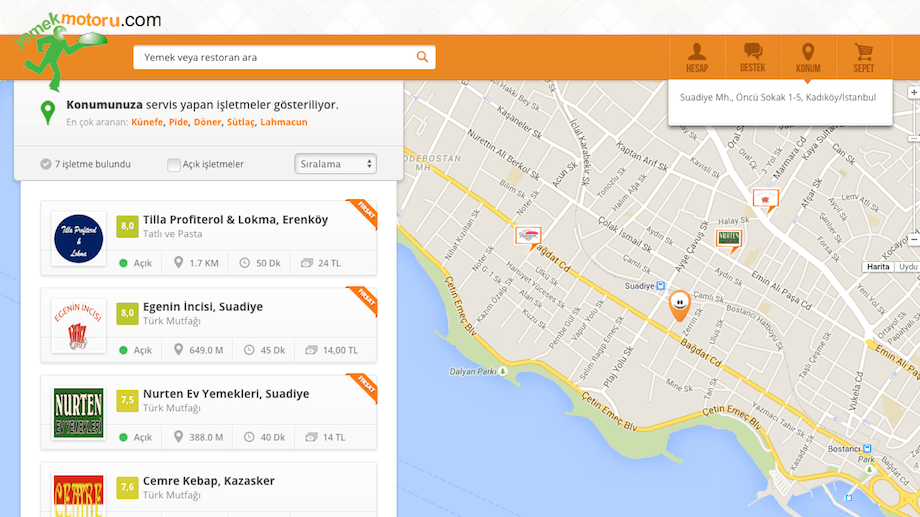Click the Lahmacun popular search link
Viewport: 920px width, 517px height.
pyautogui.click(x=284, y=122)
